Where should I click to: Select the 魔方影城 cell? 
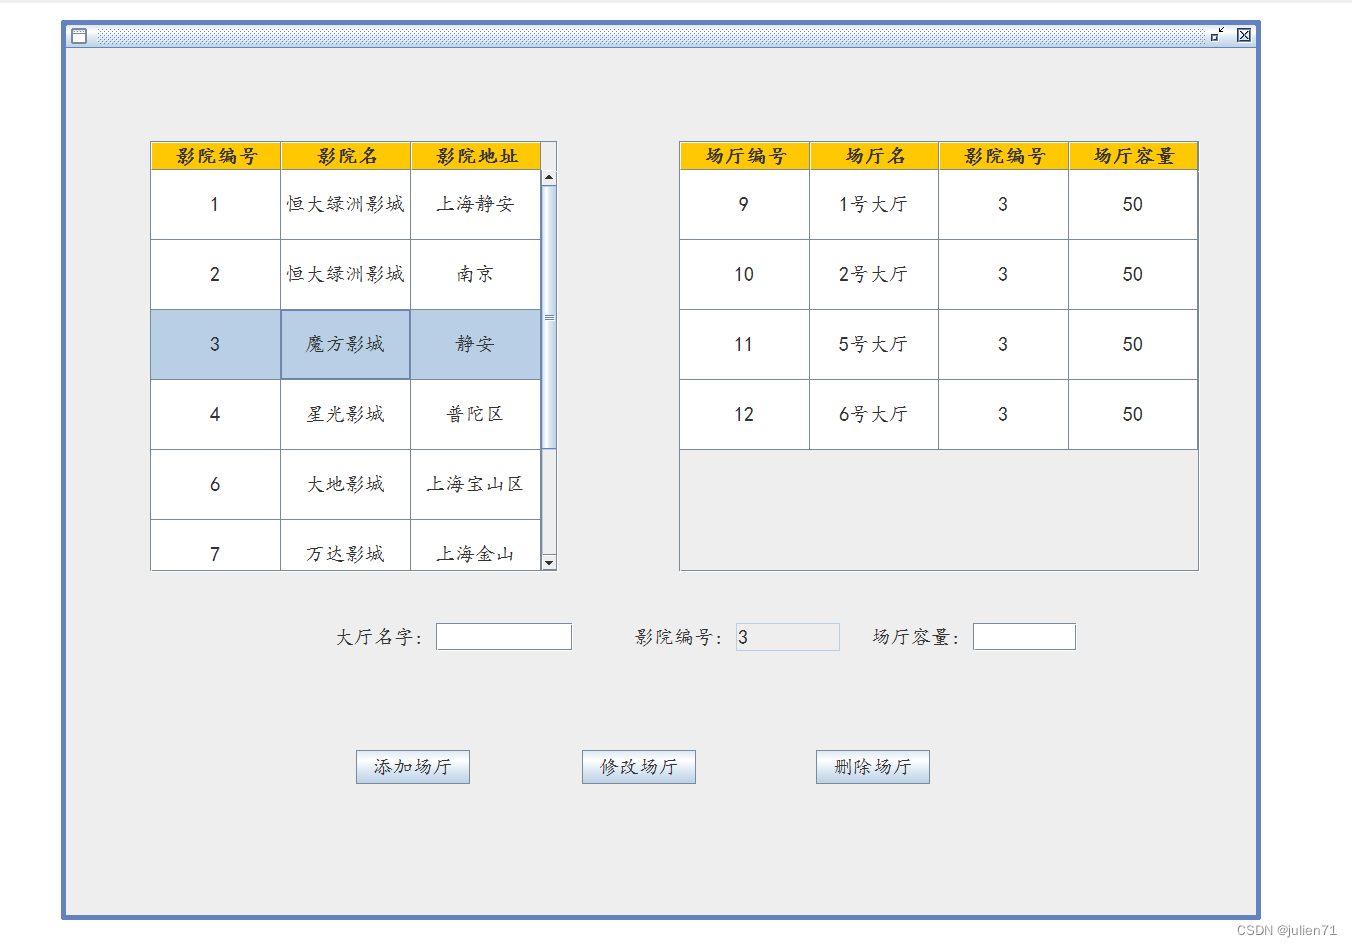[346, 345]
